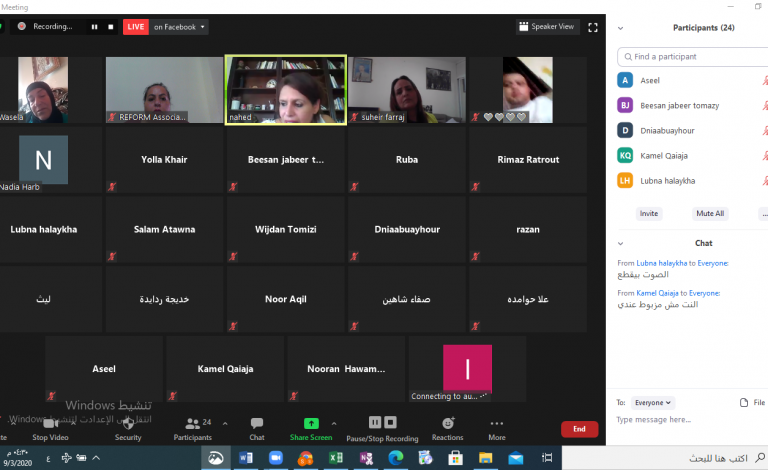Select the Ruba participant tile

[407, 160]
